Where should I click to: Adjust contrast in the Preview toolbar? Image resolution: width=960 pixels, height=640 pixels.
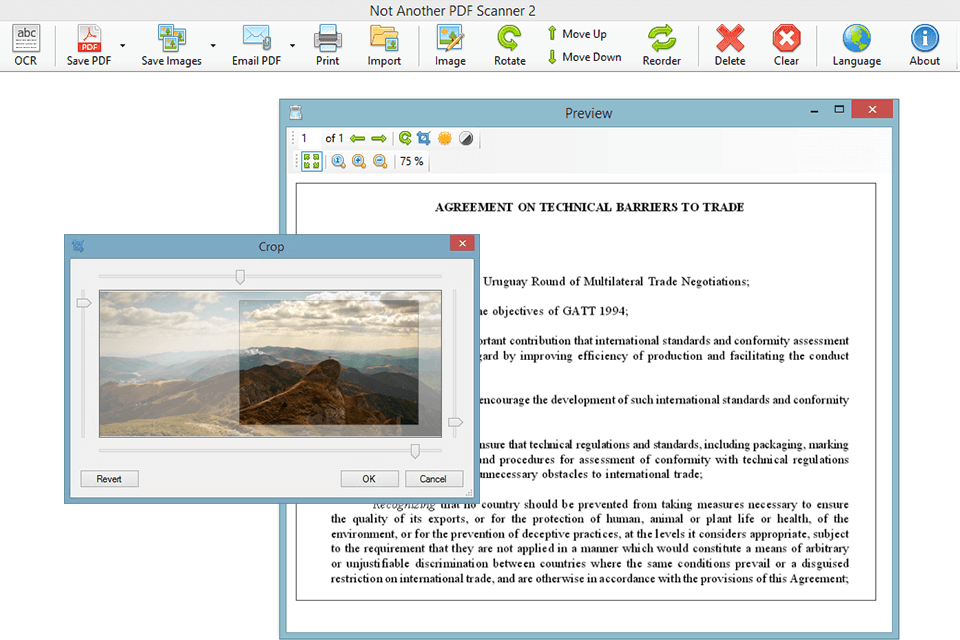[466, 138]
